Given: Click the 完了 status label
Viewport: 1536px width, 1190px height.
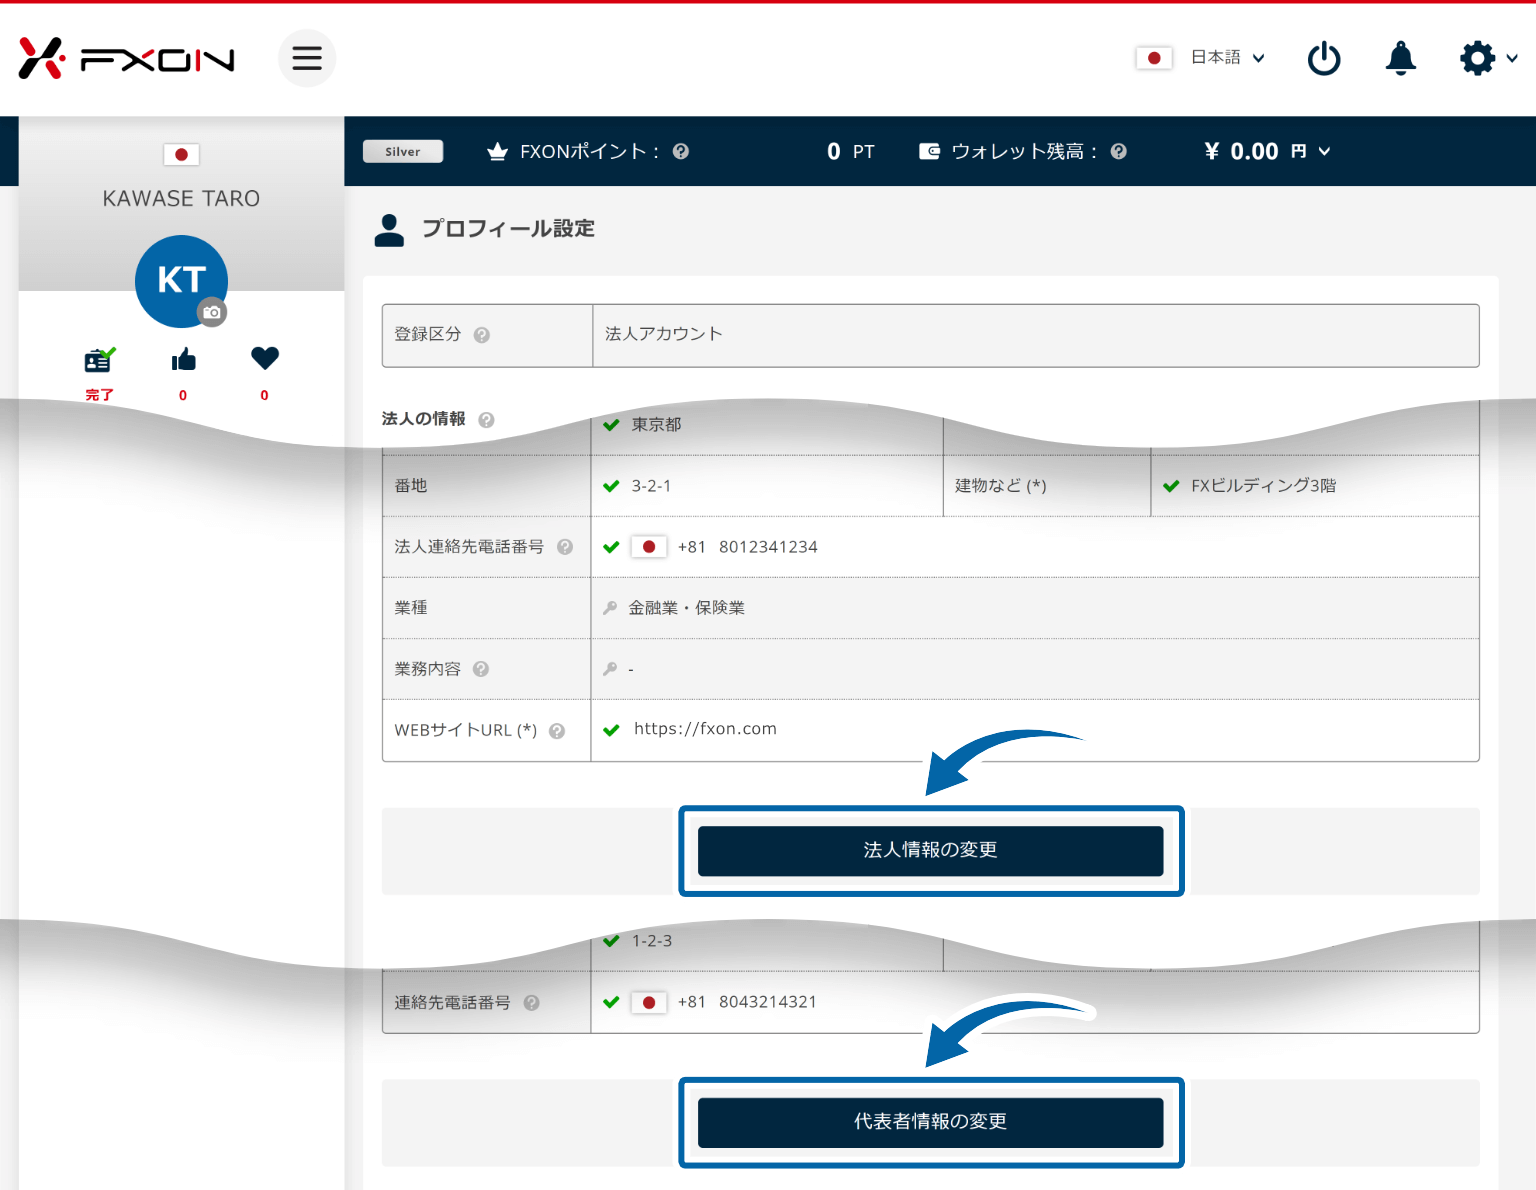Looking at the screenshot, I should click(x=99, y=395).
